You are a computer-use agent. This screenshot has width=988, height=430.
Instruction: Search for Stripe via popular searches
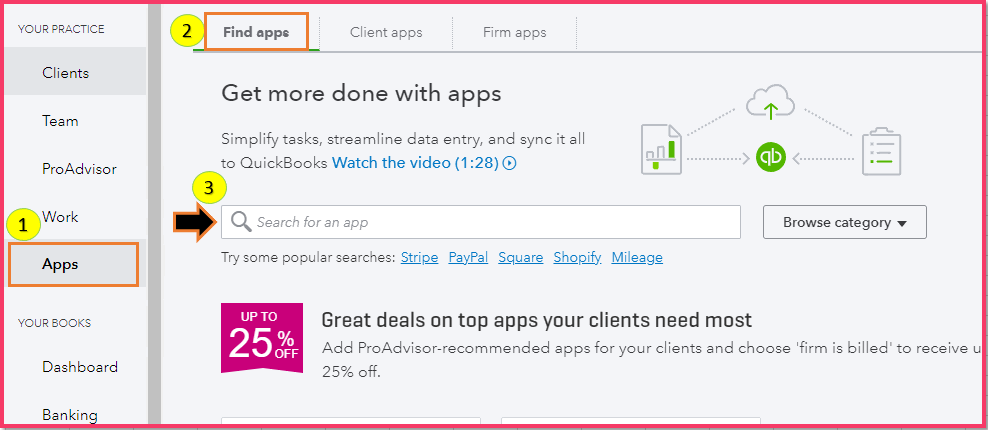click(419, 257)
